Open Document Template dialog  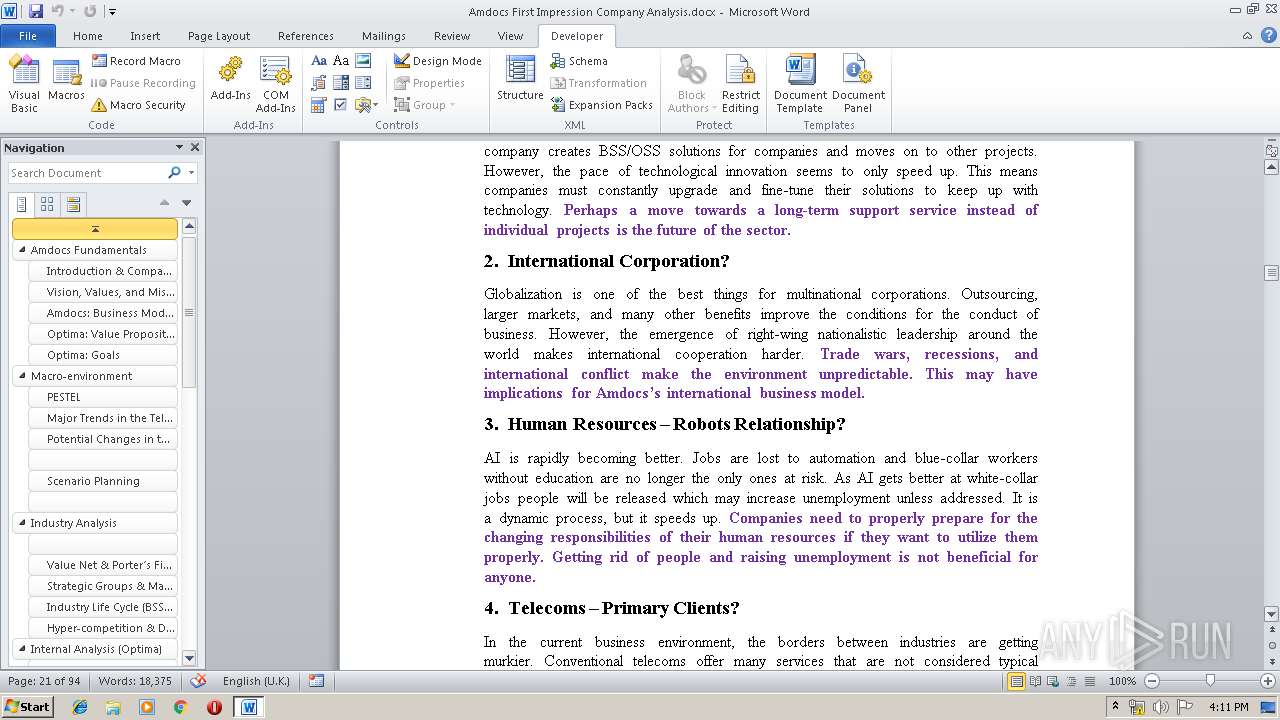[800, 84]
